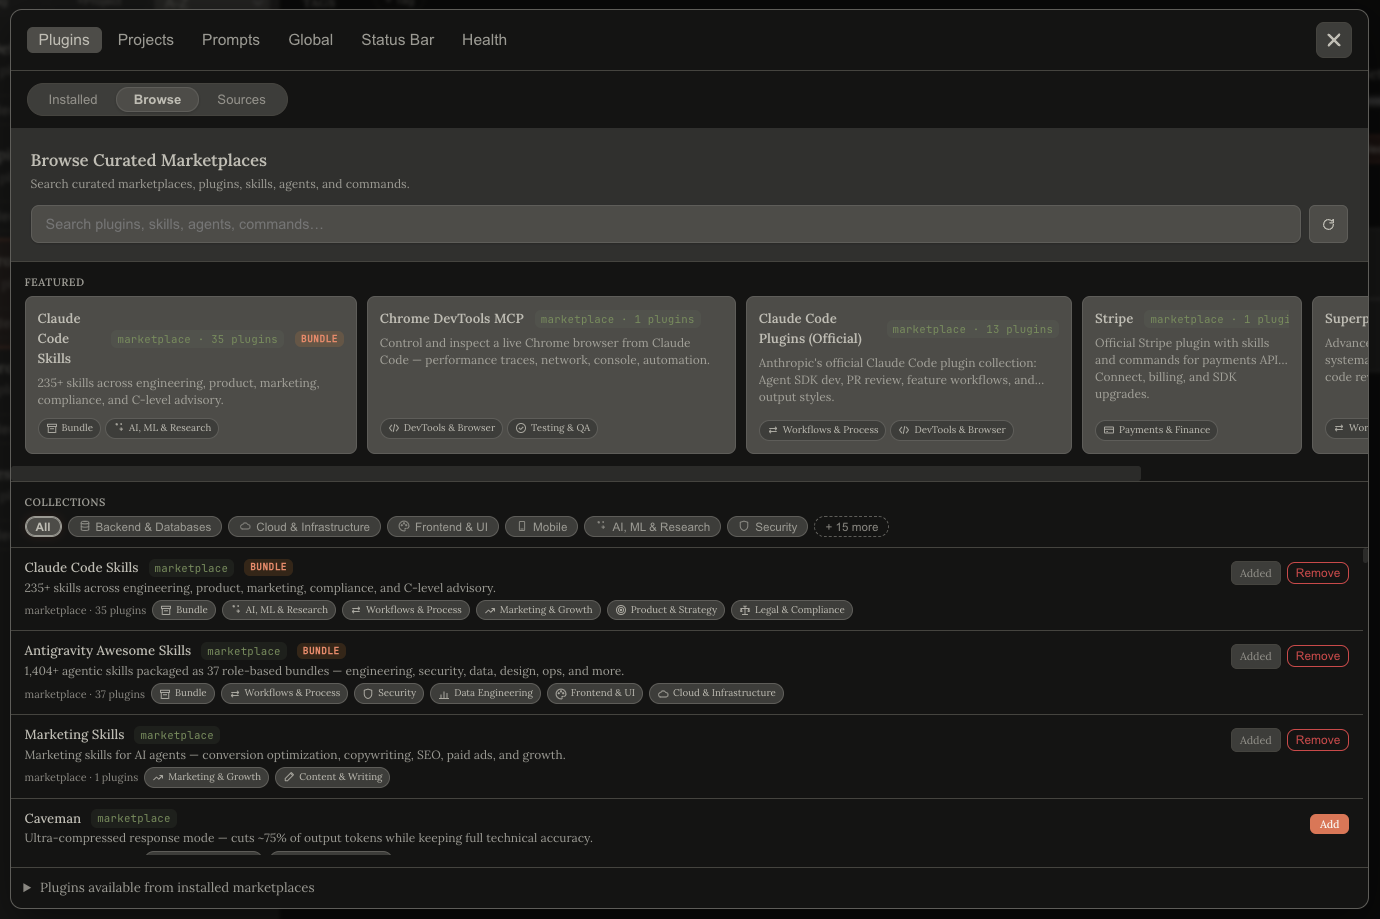Screen dimensions: 1380x919
Task: Click the DevTools & Browser code icon tag
Action: click(x=393, y=428)
